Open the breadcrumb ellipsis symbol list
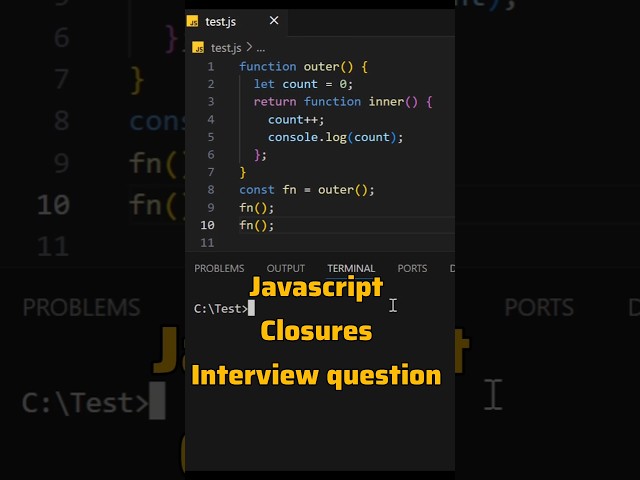The height and width of the screenshot is (480, 640). [x=261, y=49]
